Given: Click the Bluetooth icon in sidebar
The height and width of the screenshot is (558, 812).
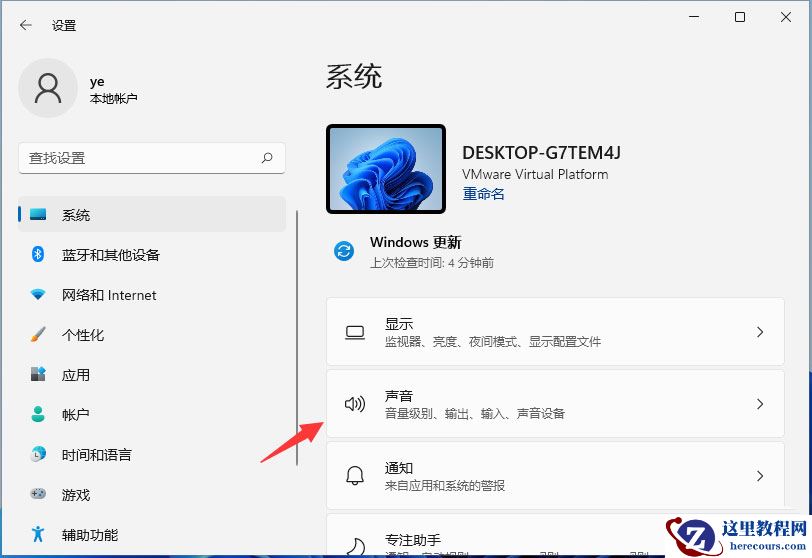Looking at the screenshot, I should pos(38,254).
